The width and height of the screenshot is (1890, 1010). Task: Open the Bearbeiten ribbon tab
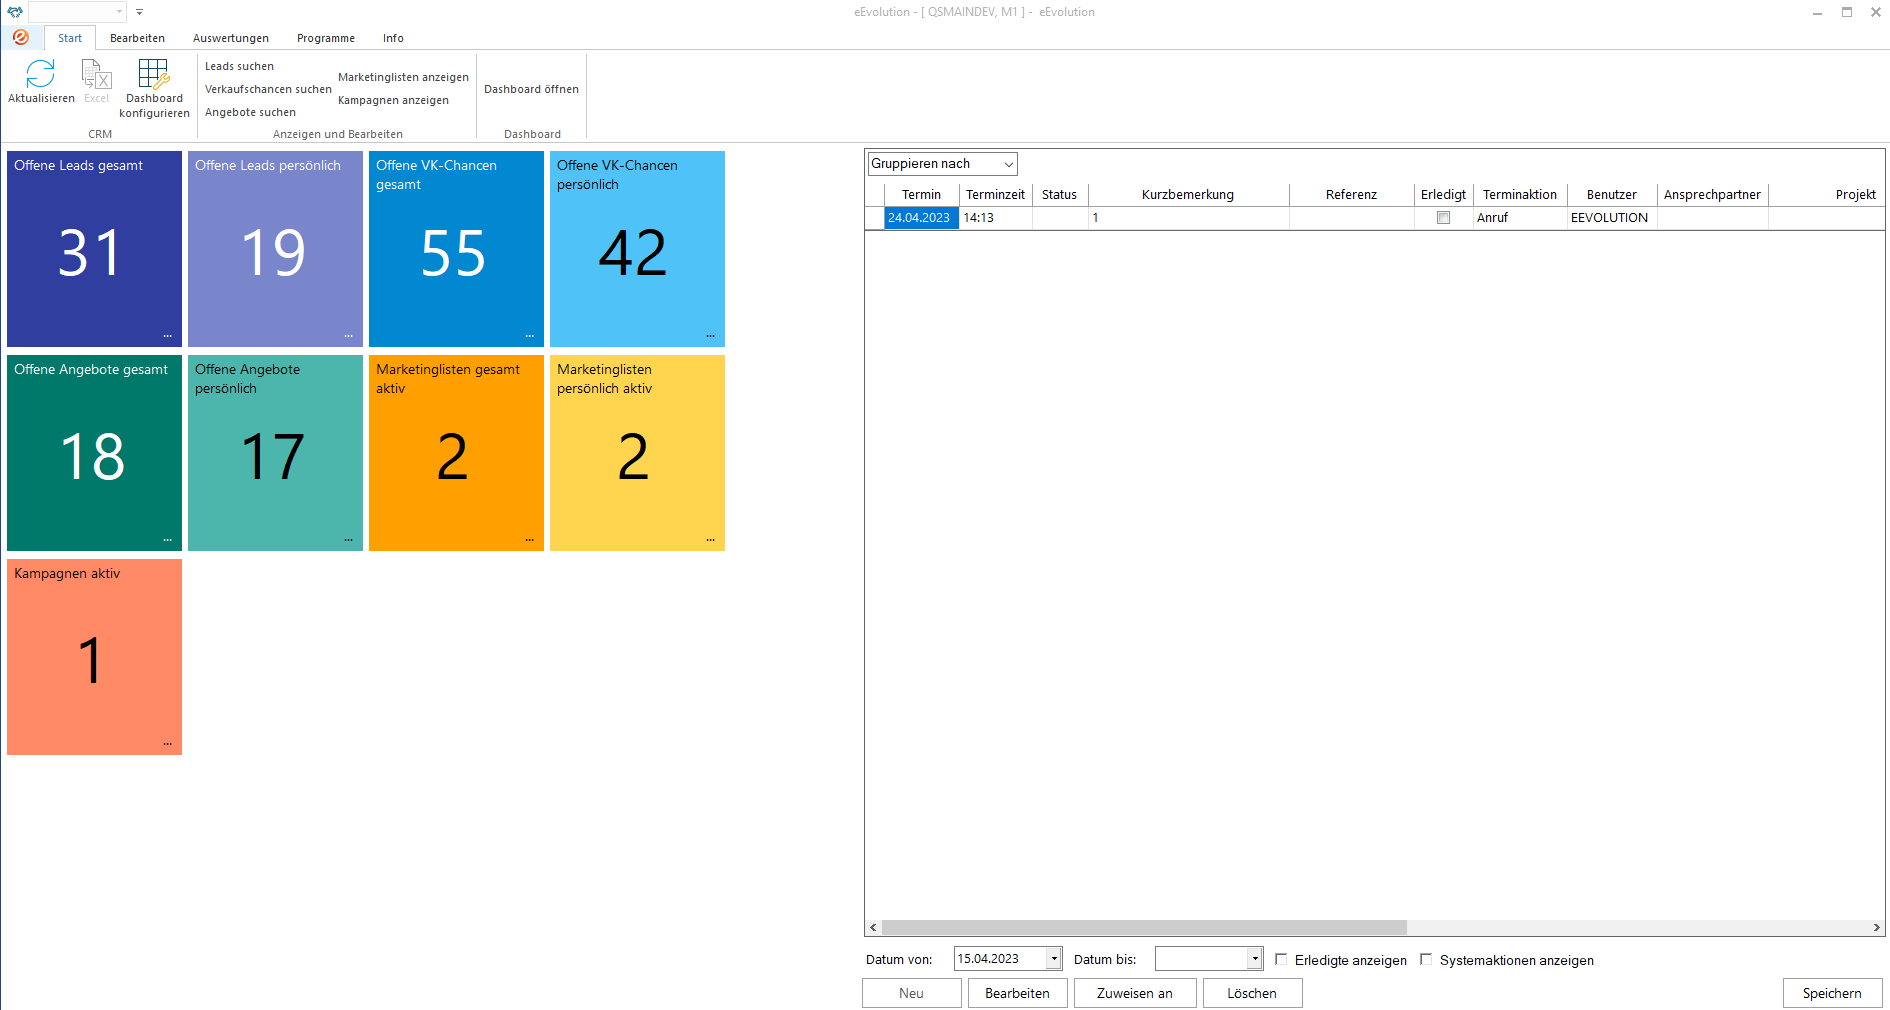[137, 38]
